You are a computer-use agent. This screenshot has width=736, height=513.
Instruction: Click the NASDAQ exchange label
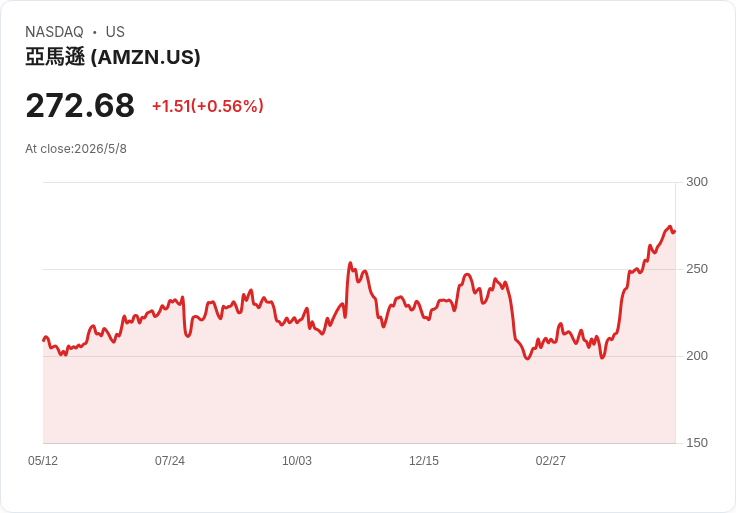pyautogui.click(x=54, y=32)
